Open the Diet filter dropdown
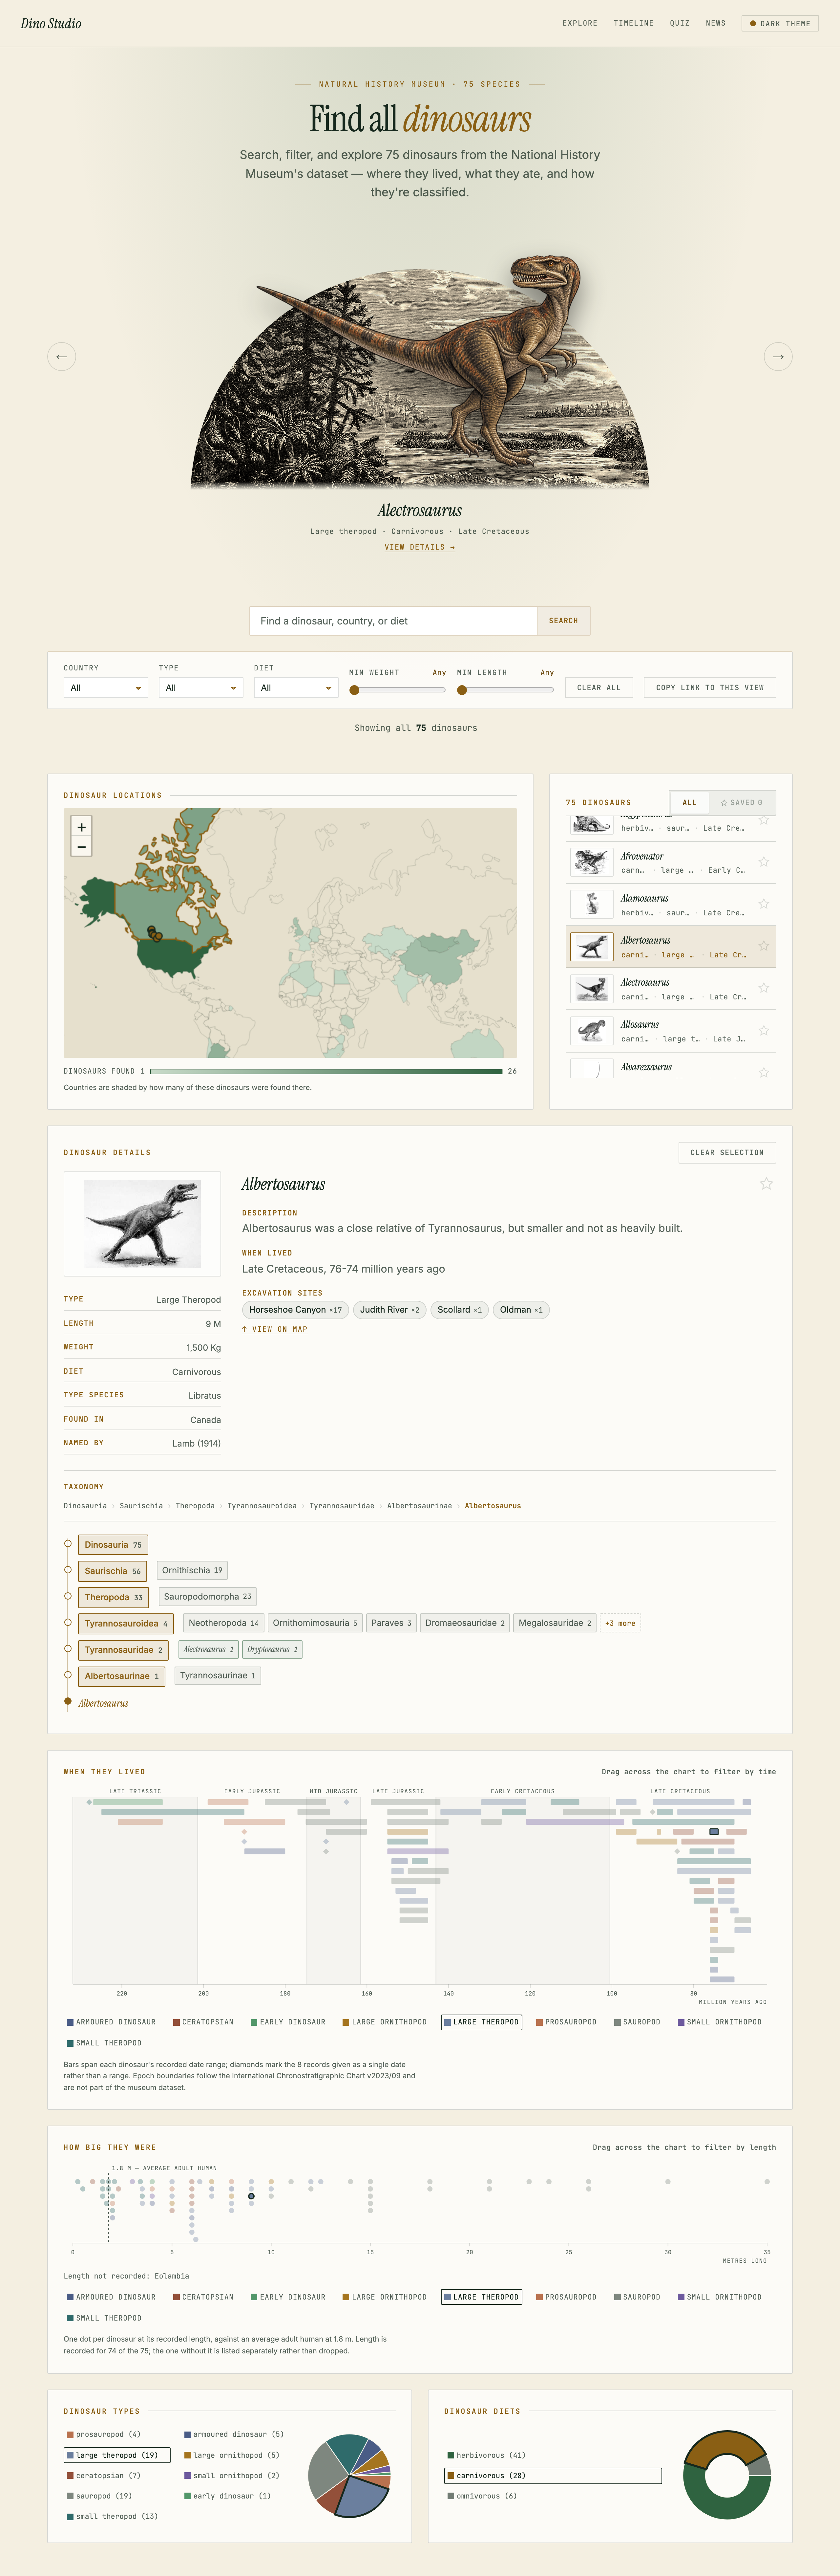The width and height of the screenshot is (840, 2576). pyautogui.click(x=296, y=688)
